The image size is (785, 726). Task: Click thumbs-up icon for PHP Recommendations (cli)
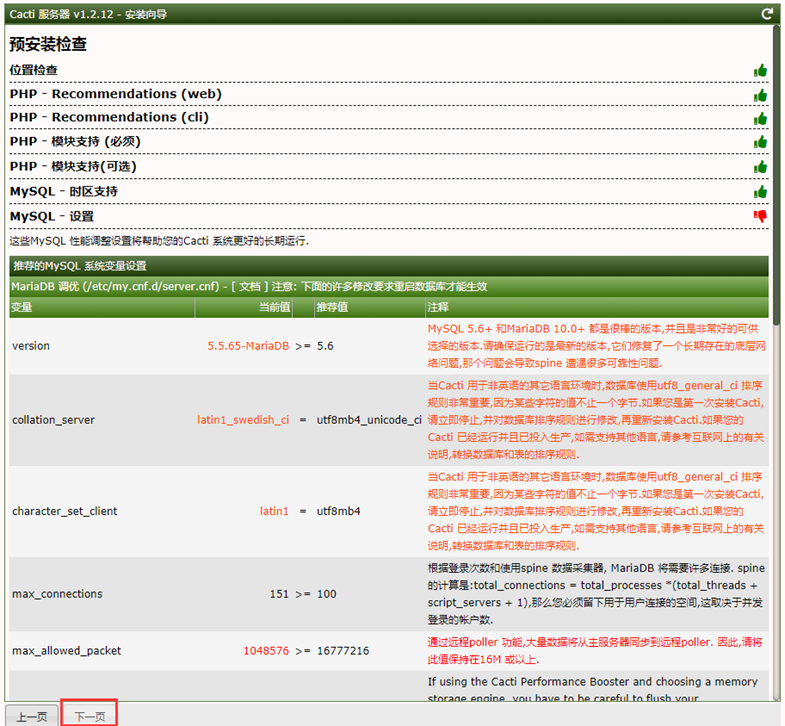coord(760,119)
